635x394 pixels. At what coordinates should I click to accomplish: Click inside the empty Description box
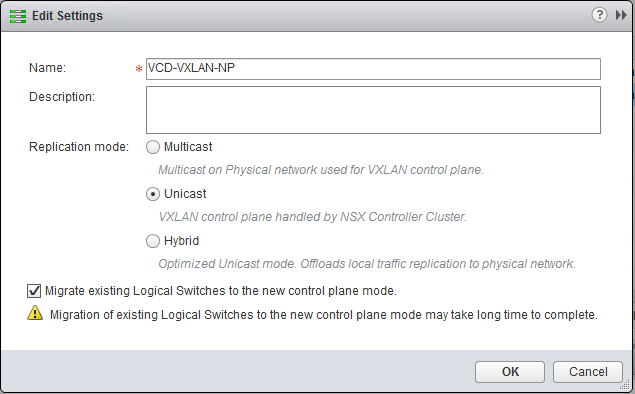tap(373, 110)
